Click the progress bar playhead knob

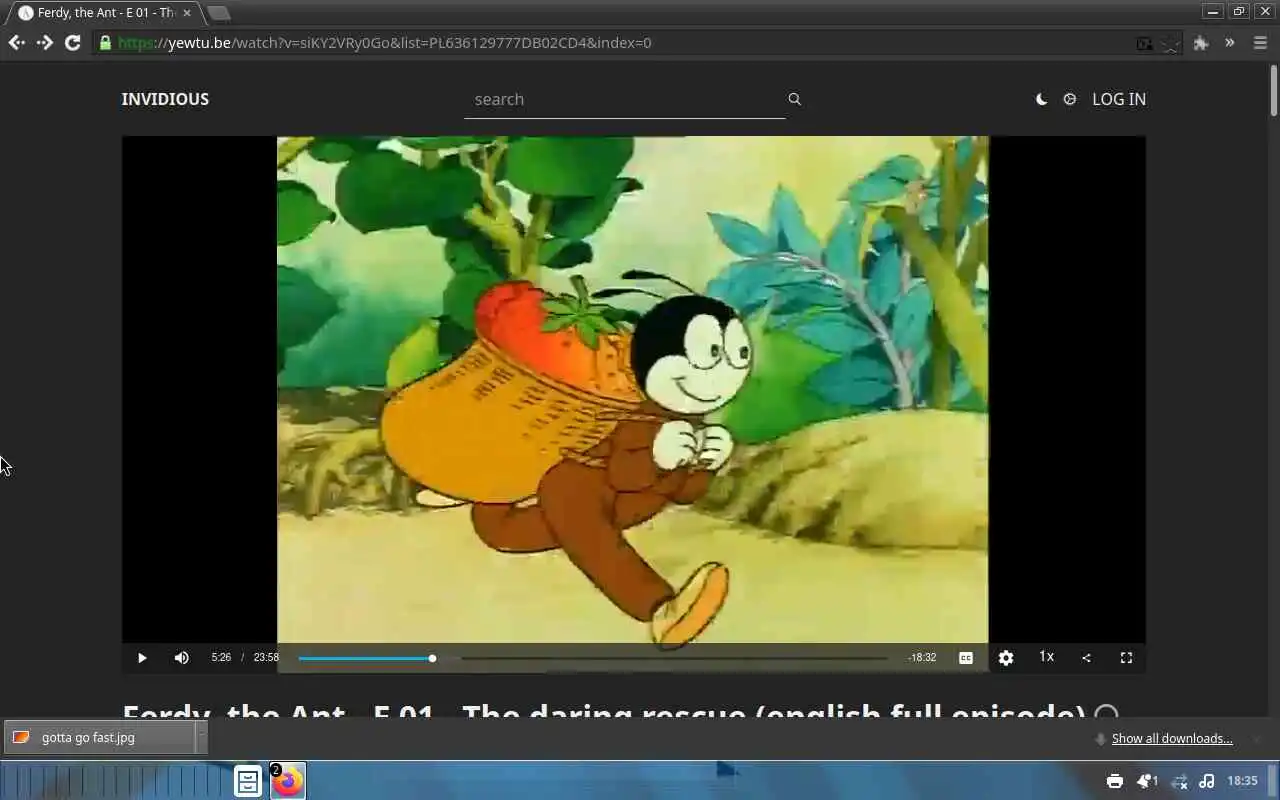point(432,658)
